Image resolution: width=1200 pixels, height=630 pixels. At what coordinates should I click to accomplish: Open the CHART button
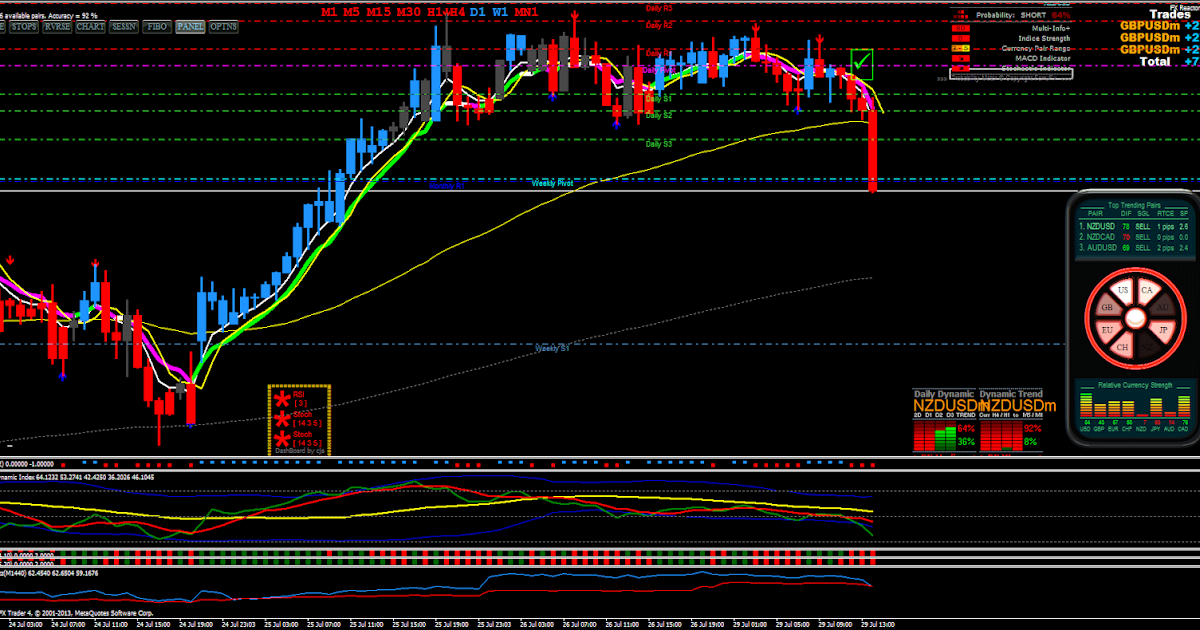tap(90, 26)
